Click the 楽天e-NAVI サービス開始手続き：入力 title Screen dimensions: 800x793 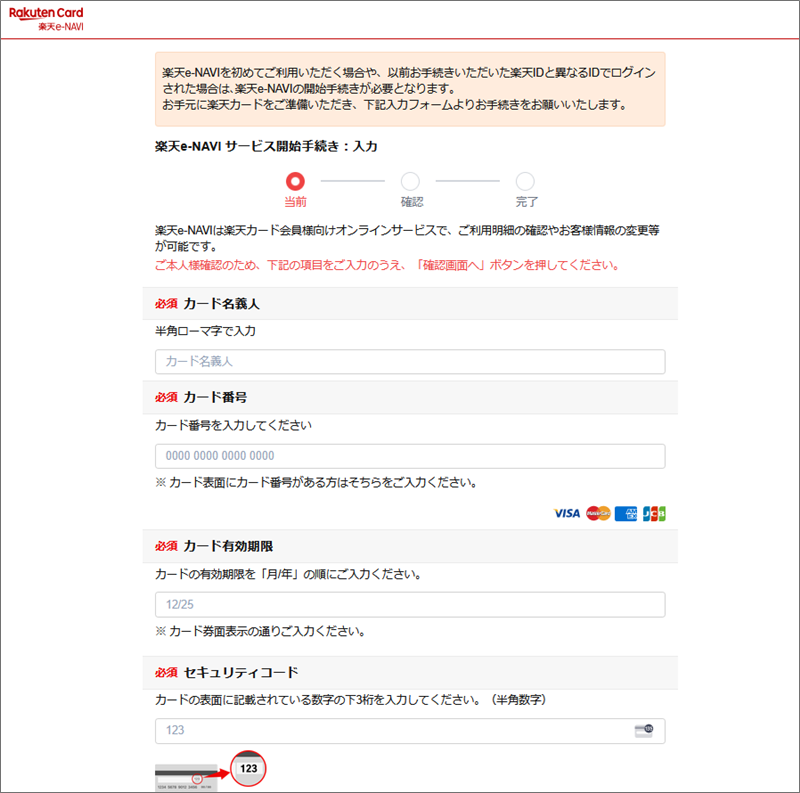pyautogui.click(x=266, y=146)
